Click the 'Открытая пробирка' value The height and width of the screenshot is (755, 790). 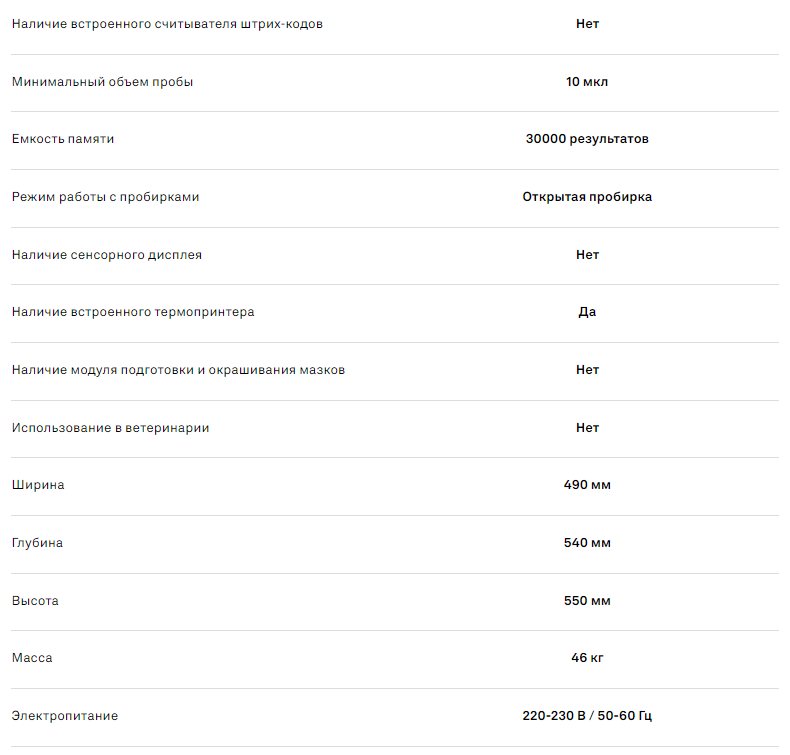coord(587,197)
